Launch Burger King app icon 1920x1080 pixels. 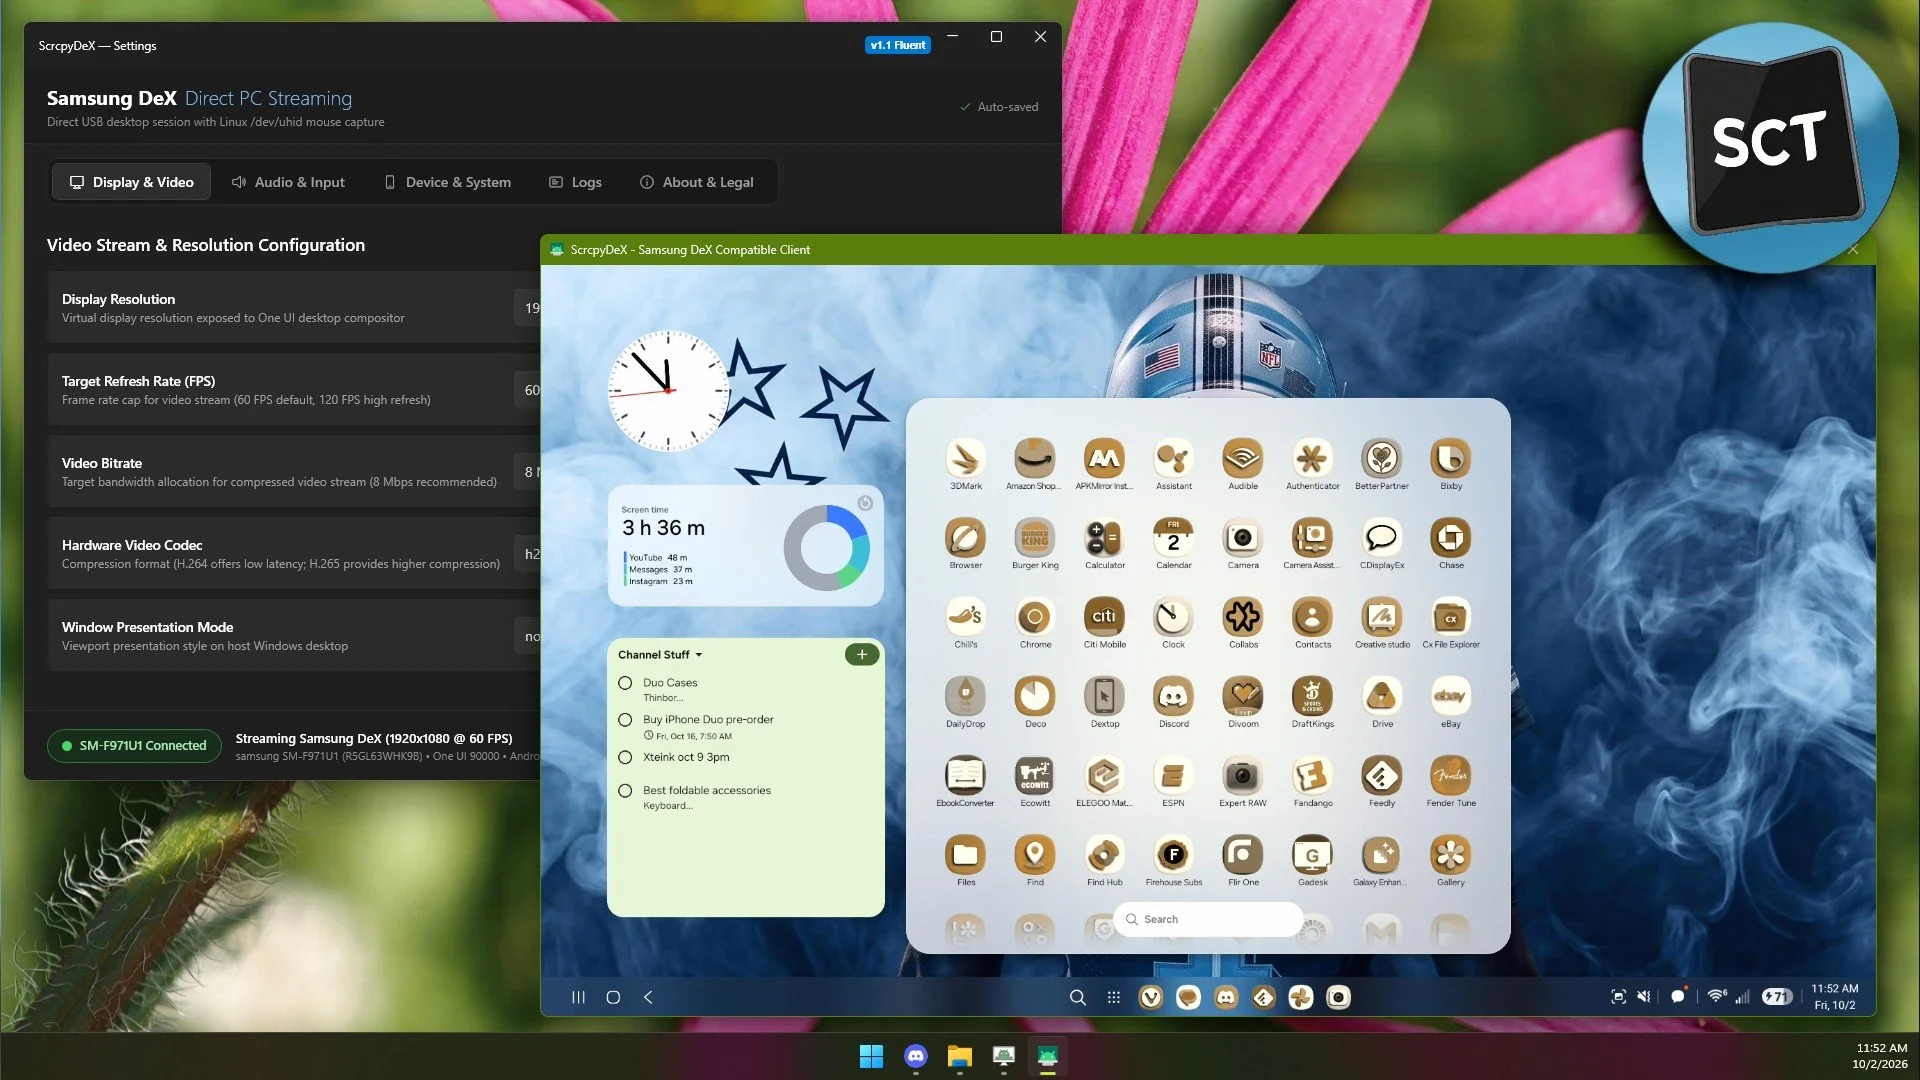coord(1034,538)
